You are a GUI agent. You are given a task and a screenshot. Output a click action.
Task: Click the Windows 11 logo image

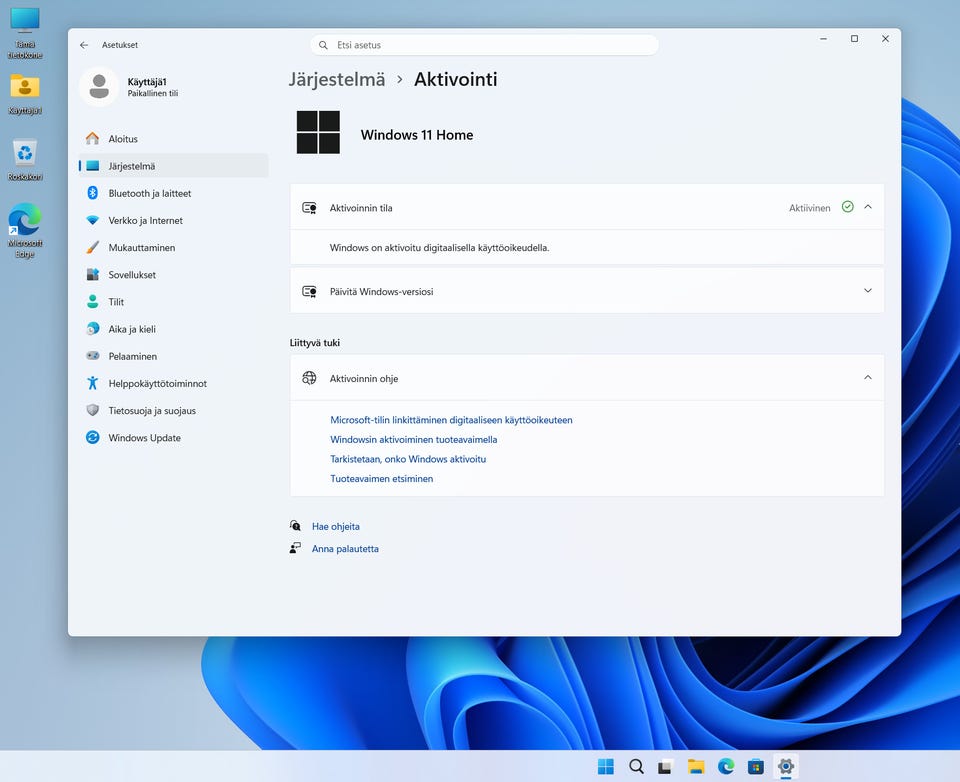click(x=318, y=132)
